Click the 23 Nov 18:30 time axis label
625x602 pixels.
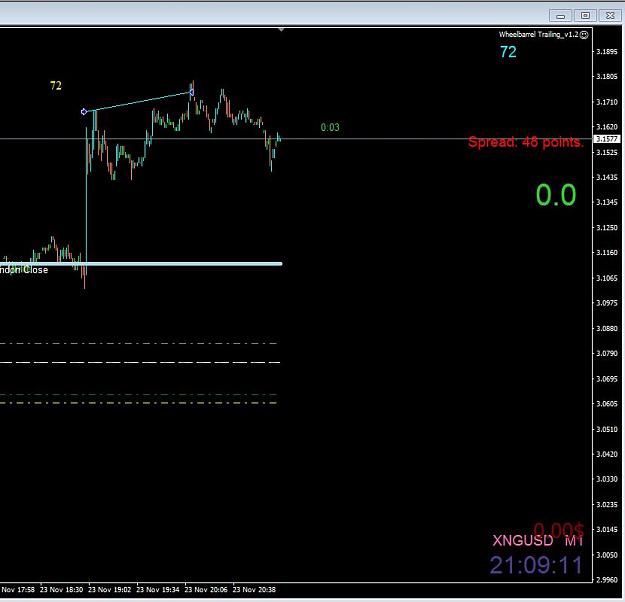pyautogui.click(x=61, y=590)
